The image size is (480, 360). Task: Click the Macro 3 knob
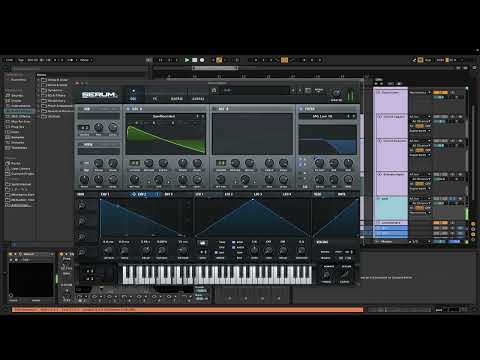(82, 236)
